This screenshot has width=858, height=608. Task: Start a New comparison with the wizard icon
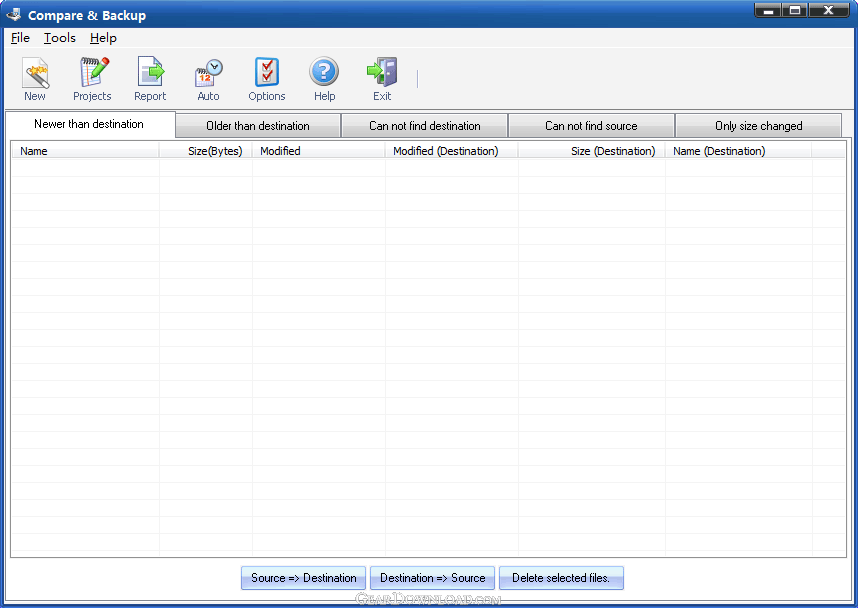(35, 79)
